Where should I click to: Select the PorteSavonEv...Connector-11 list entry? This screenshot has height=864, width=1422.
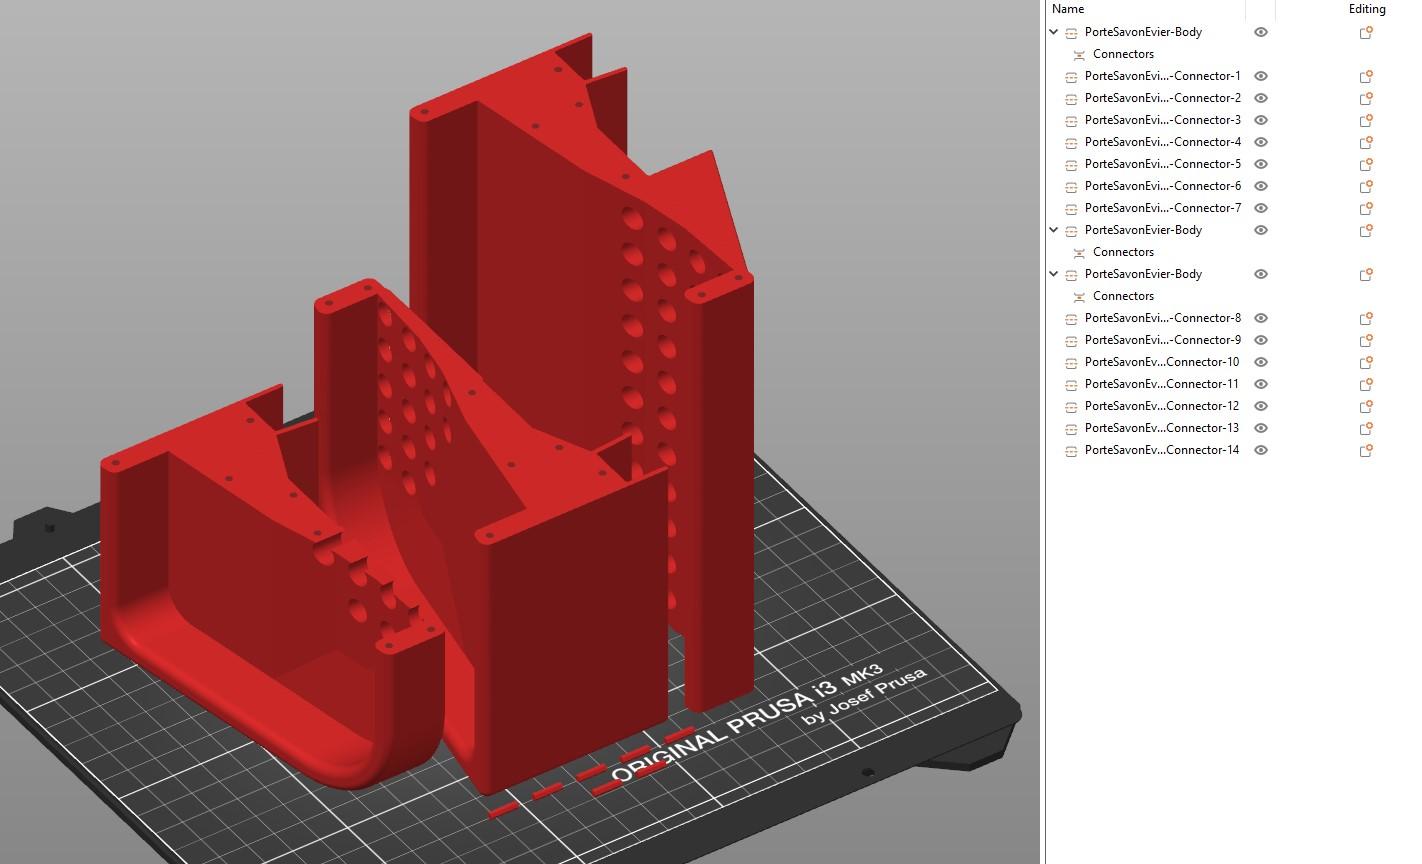[x=1161, y=384]
